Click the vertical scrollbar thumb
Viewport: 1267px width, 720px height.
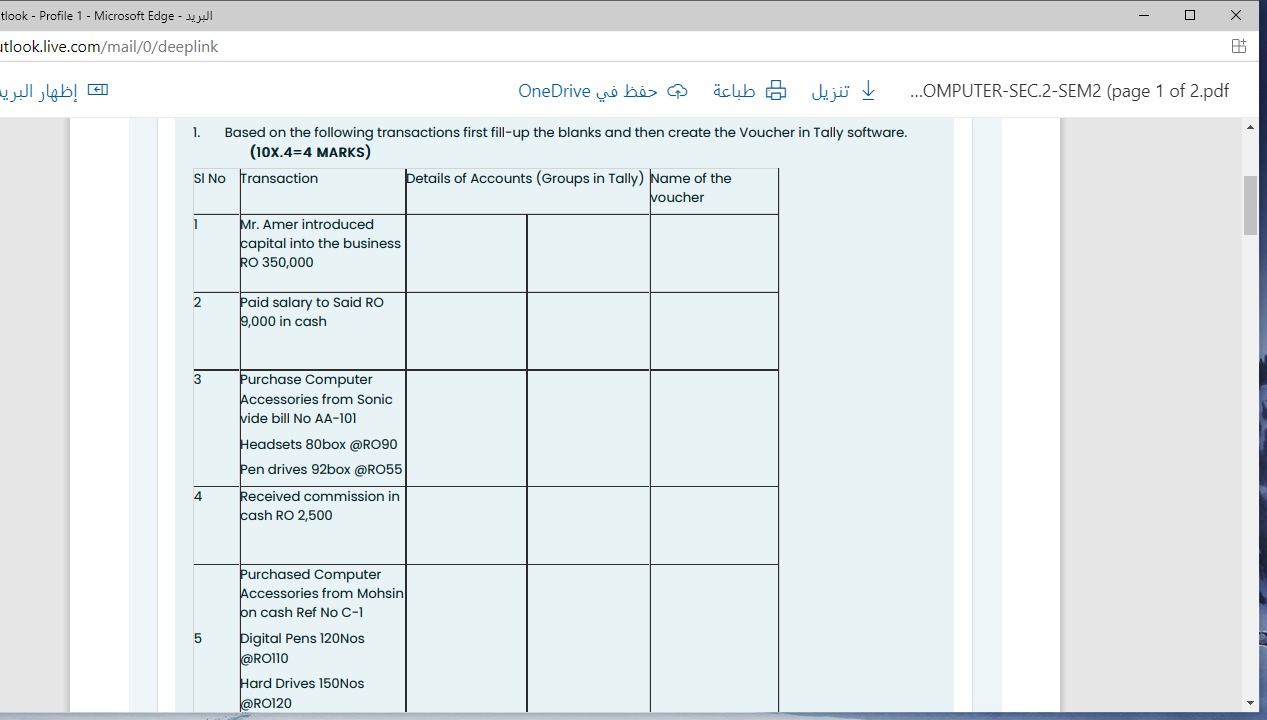click(1251, 205)
